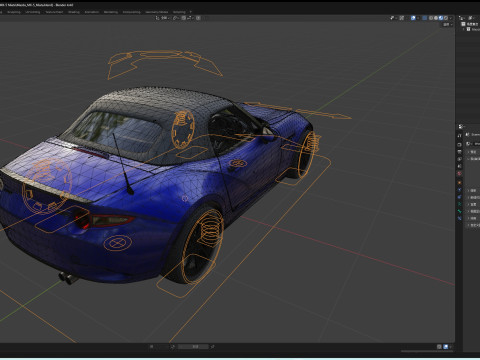Switch to the Texture Paint workspace tab
Screen dimensions: 480x360
click(54, 12)
